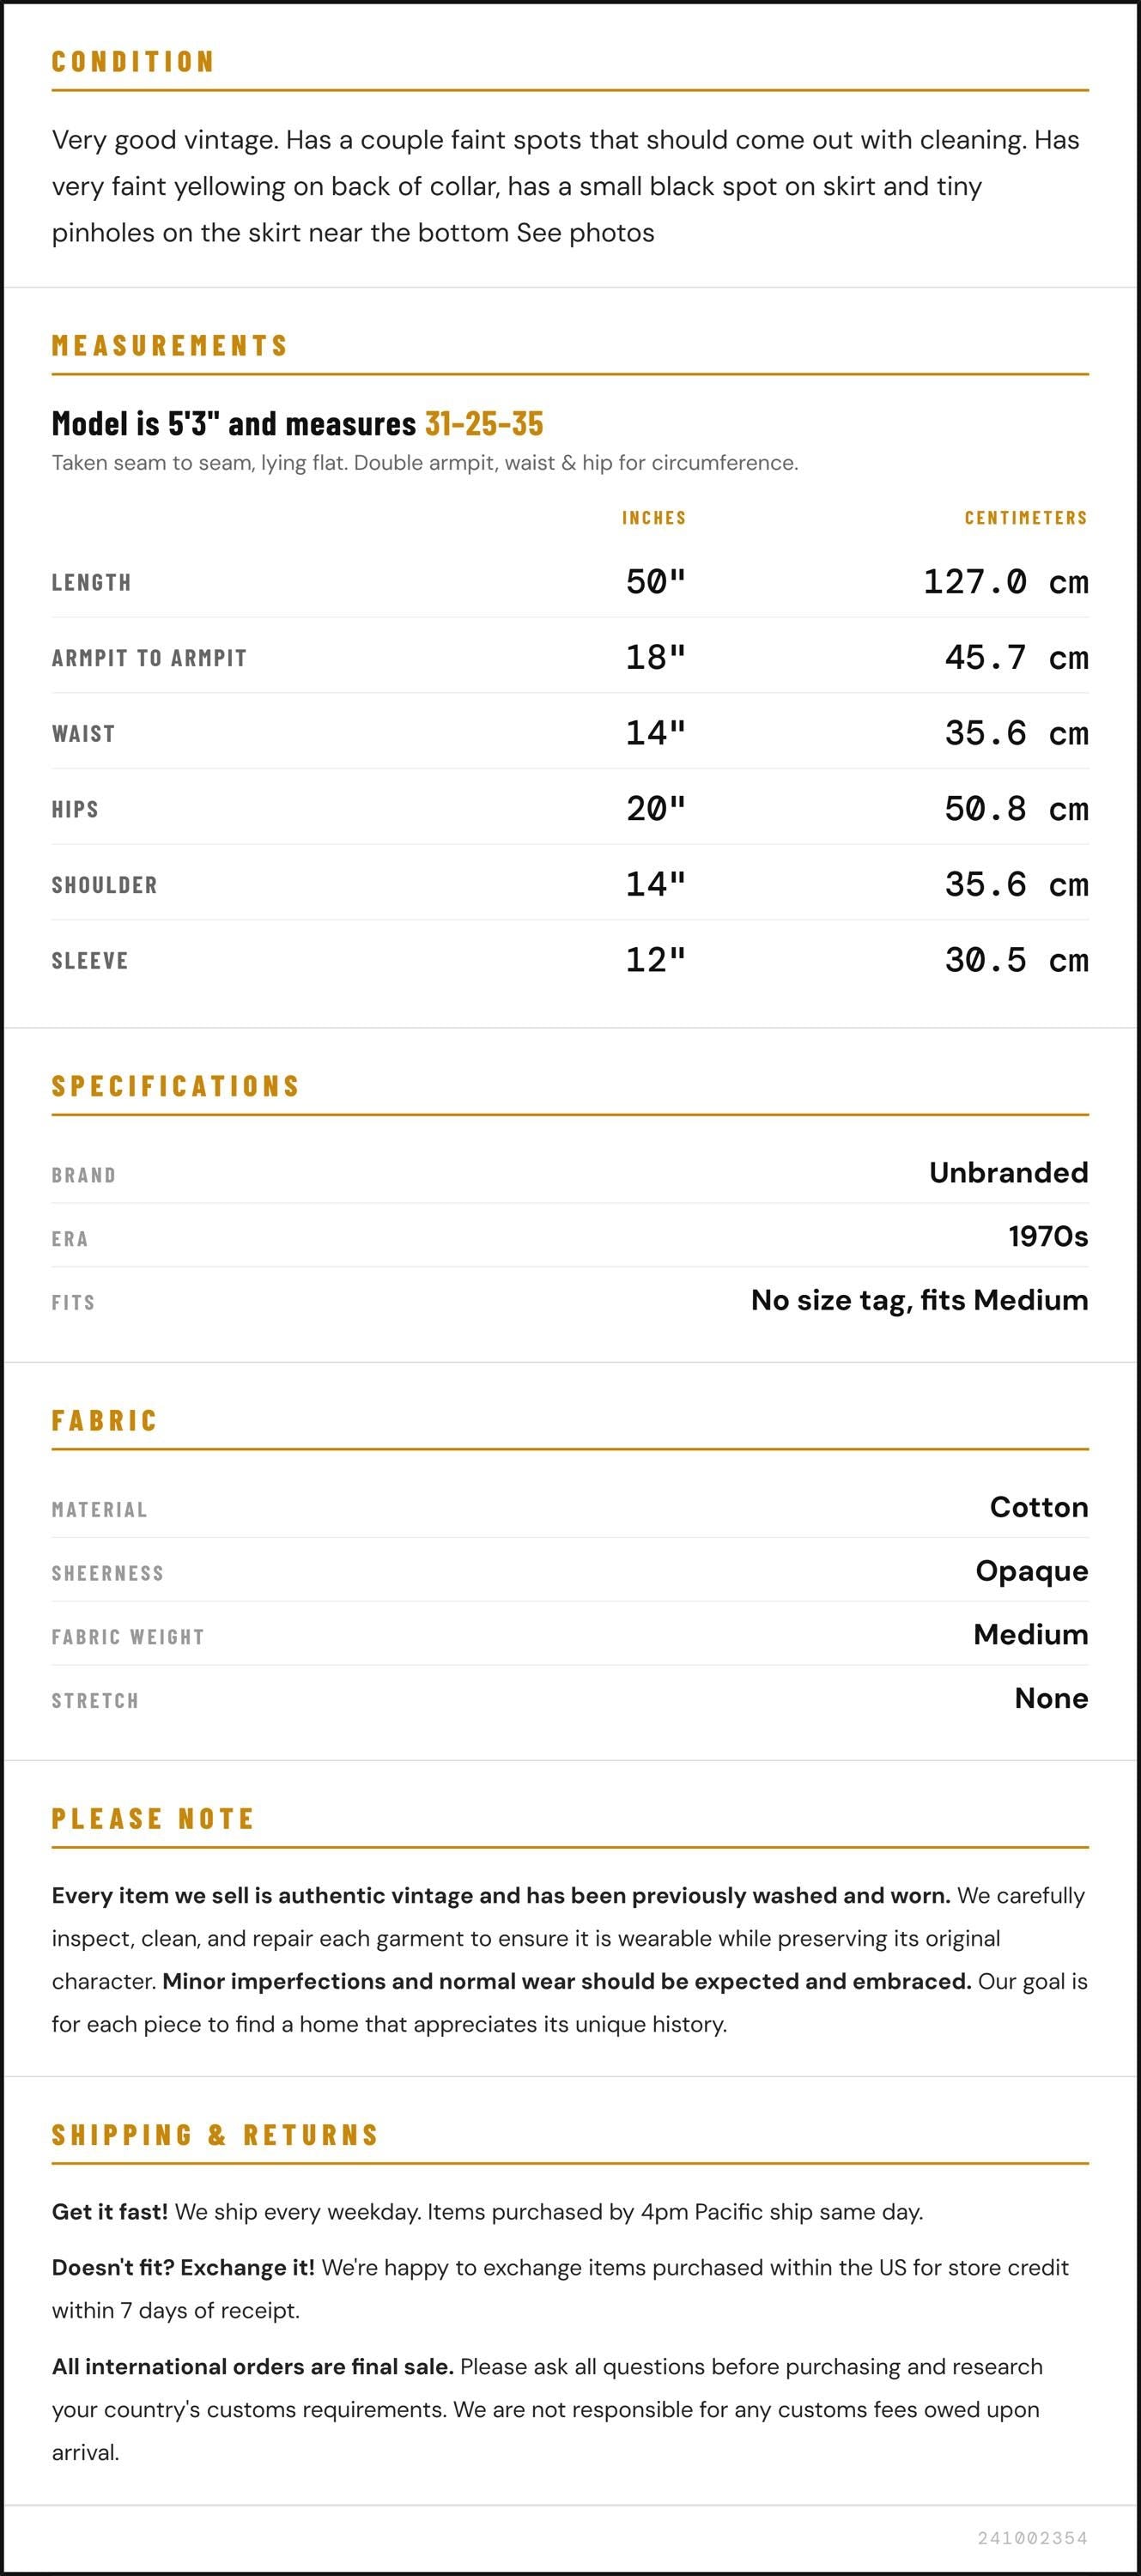Click the 35.6 cm waist value
Screen dimensions: 1141x2576
click(x=1016, y=733)
